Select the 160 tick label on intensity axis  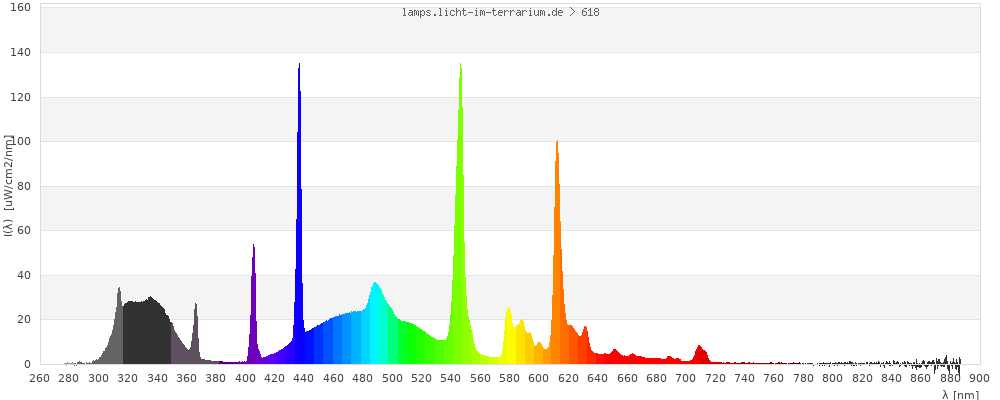[x=21, y=8]
